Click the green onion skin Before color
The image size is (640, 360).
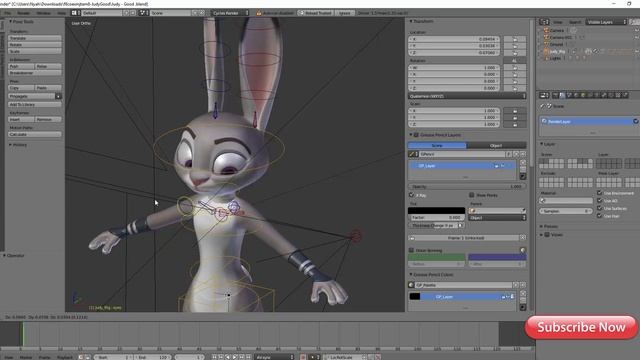436,257
